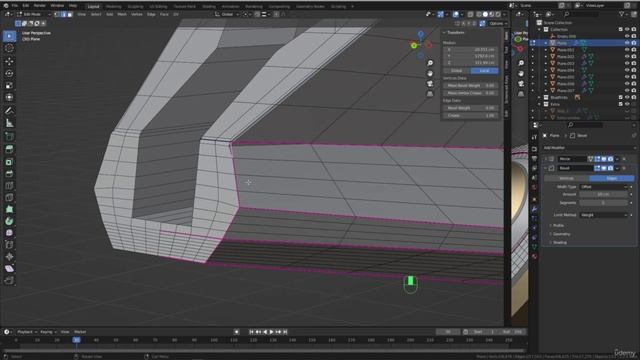Viewport: 640px width, 360px height.
Task: Switch perspective/orthographic grid icon in viewport
Action: [x=430, y=94]
